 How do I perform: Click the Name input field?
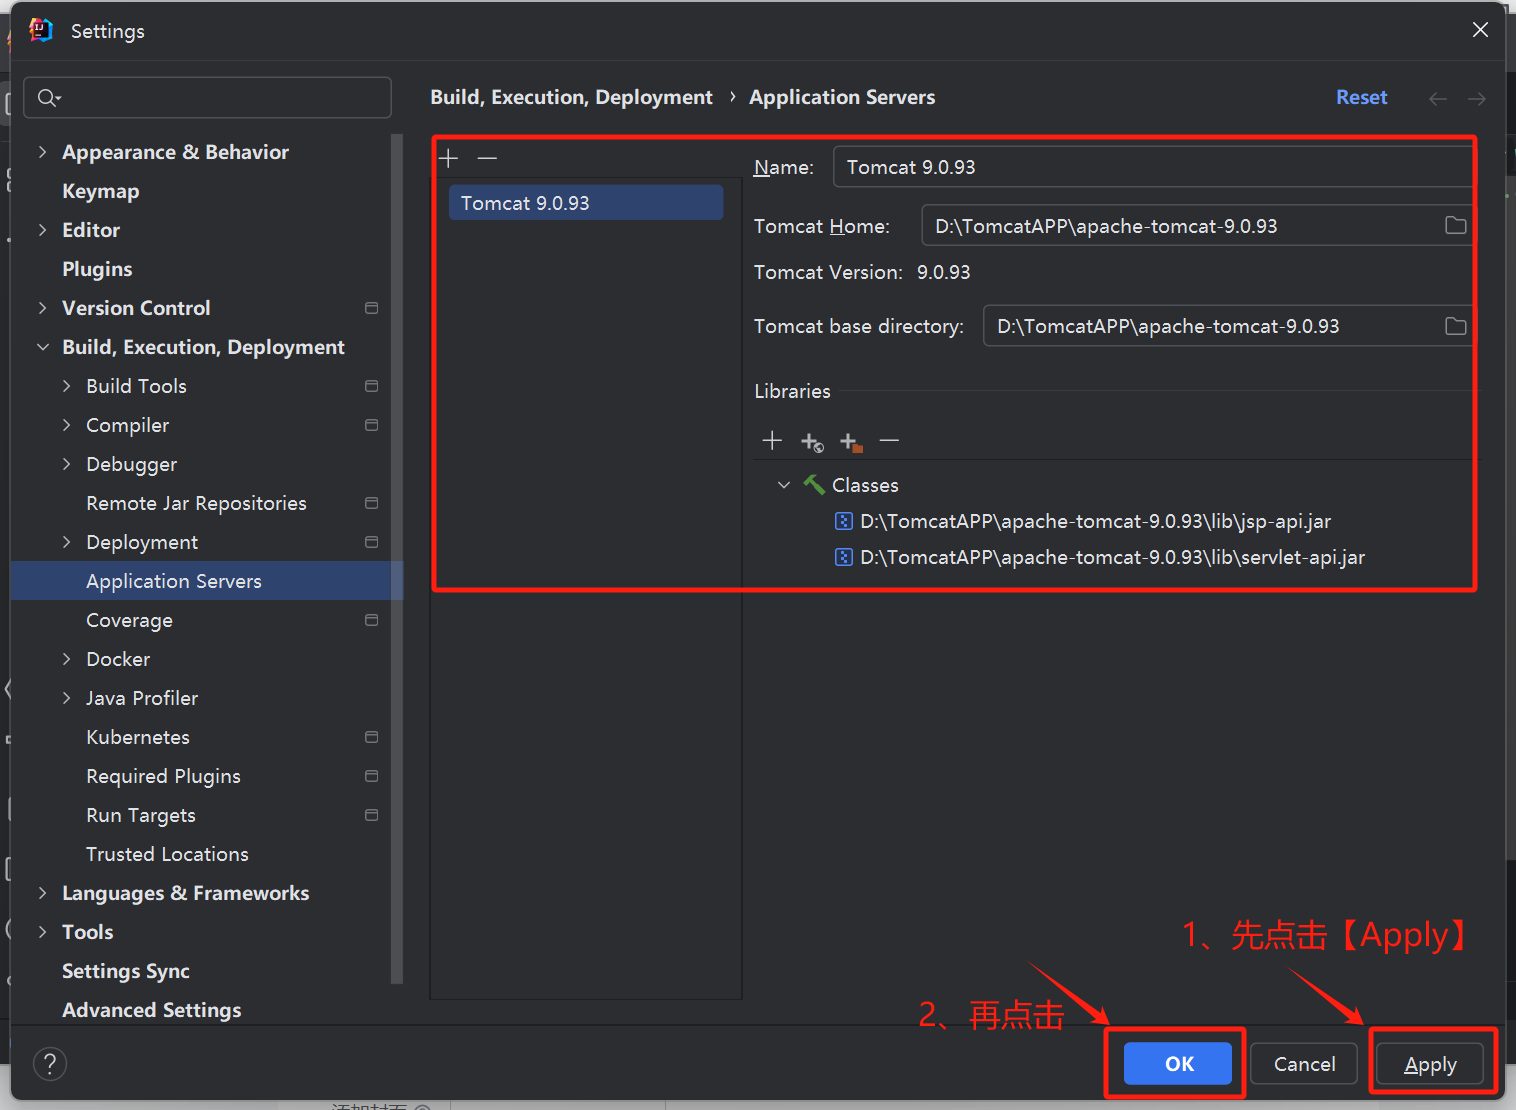(x=1153, y=167)
